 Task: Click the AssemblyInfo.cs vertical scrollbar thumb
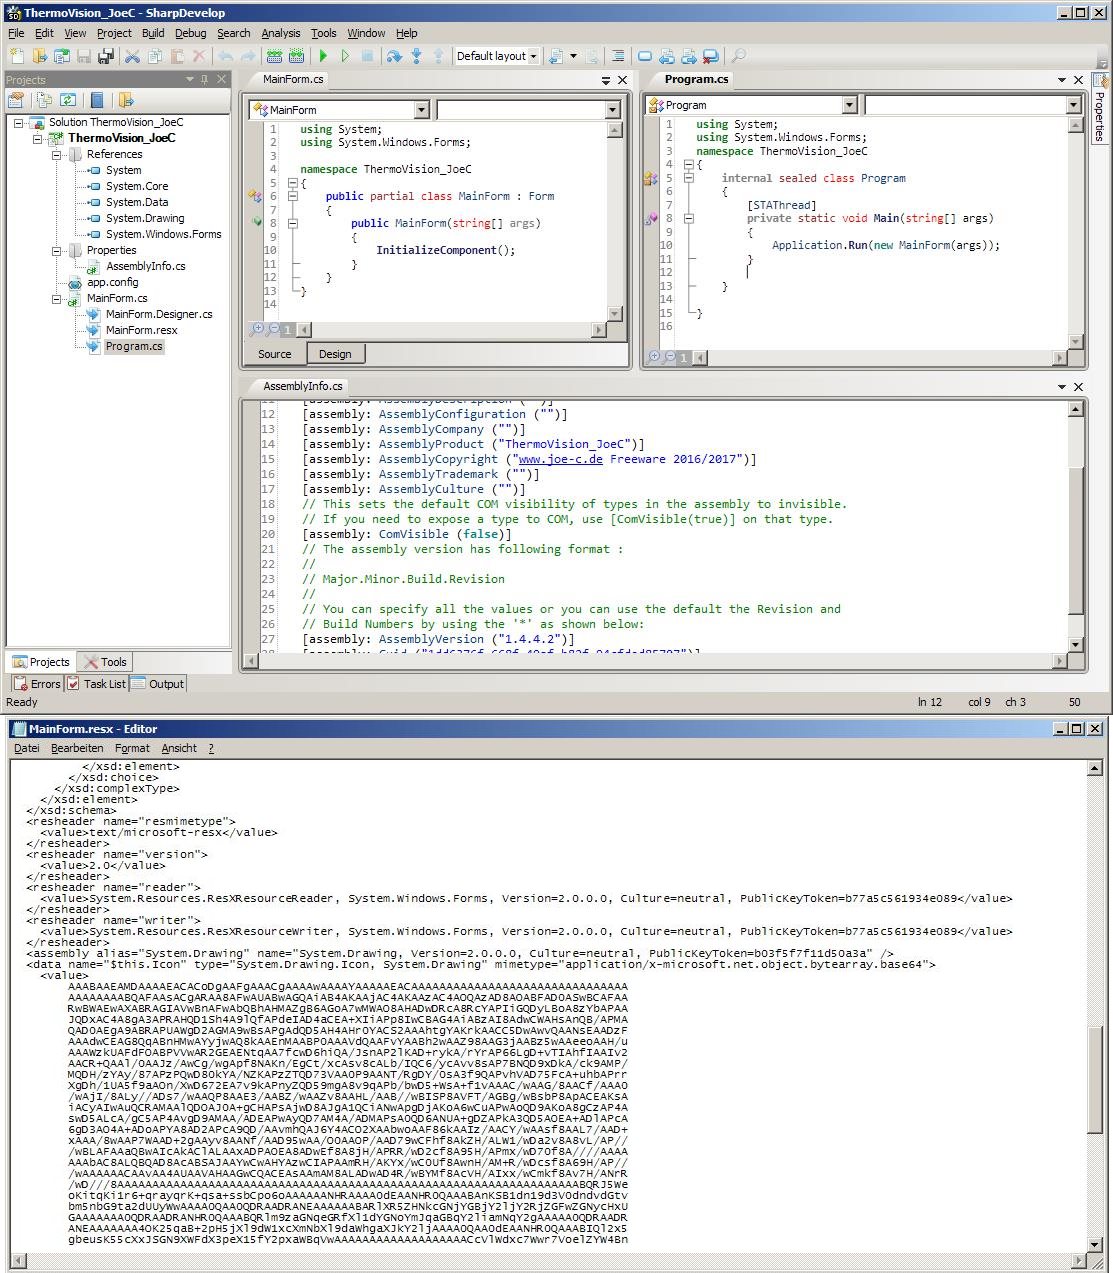[1076, 540]
